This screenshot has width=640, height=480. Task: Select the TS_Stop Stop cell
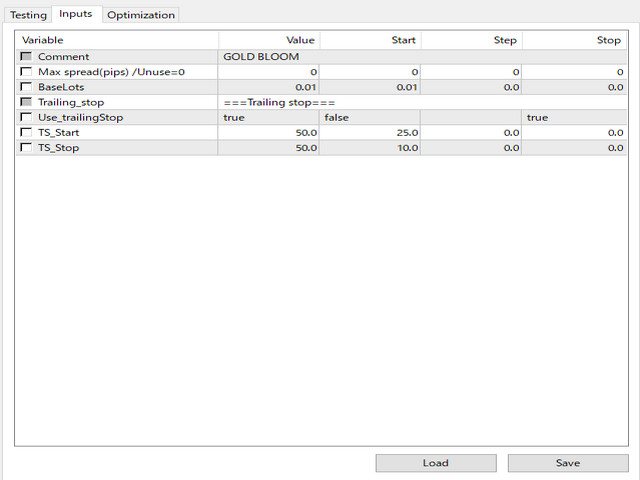pos(574,148)
